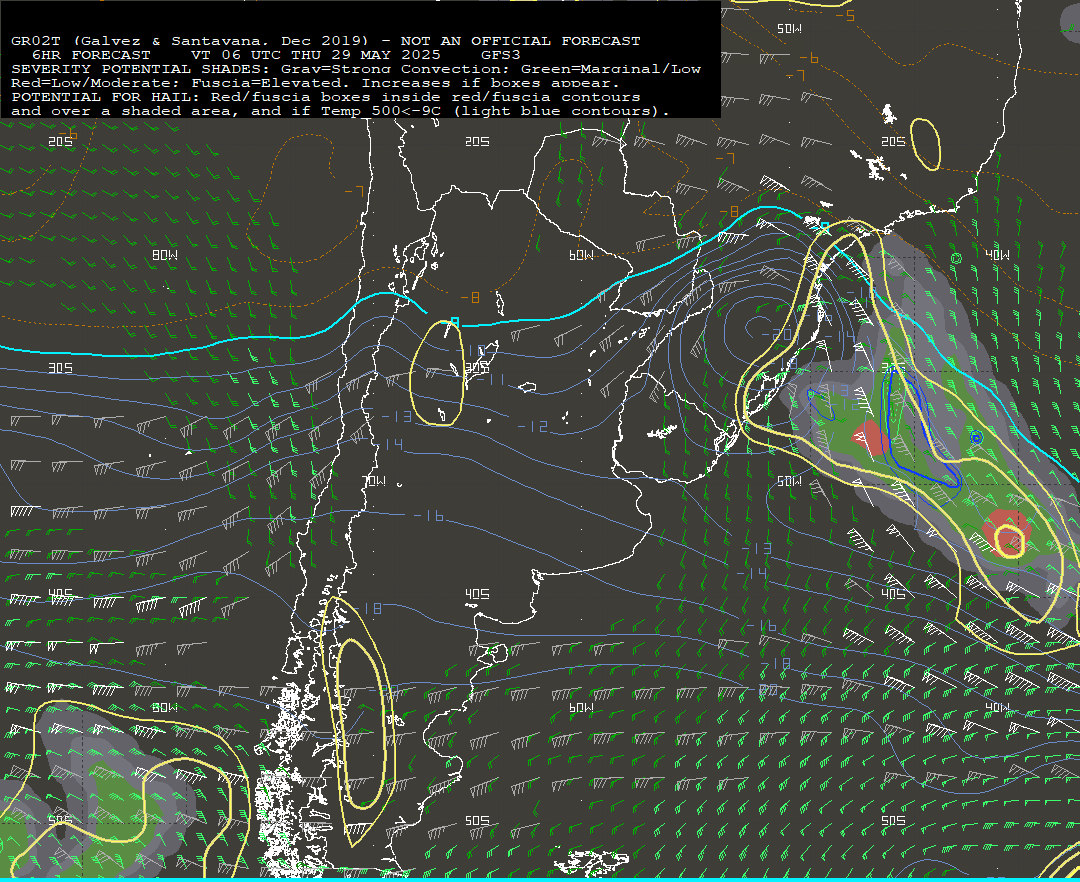Click the small green circle marker near '40W'

[x=956, y=258]
